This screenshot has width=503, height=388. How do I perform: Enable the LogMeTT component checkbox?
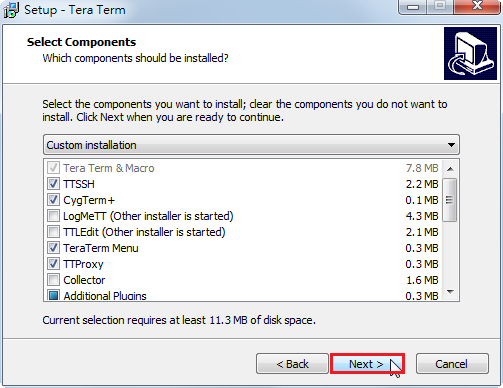point(53,216)
